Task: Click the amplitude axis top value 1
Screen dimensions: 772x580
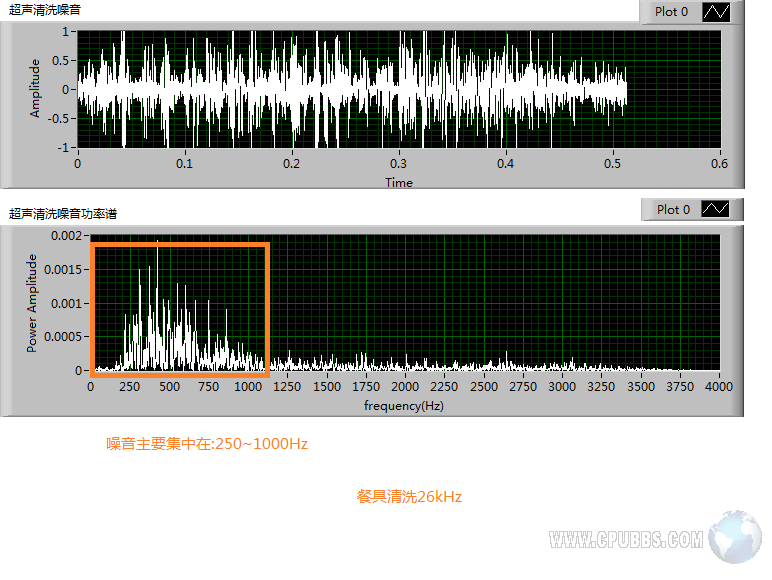Action: (65, 32)
